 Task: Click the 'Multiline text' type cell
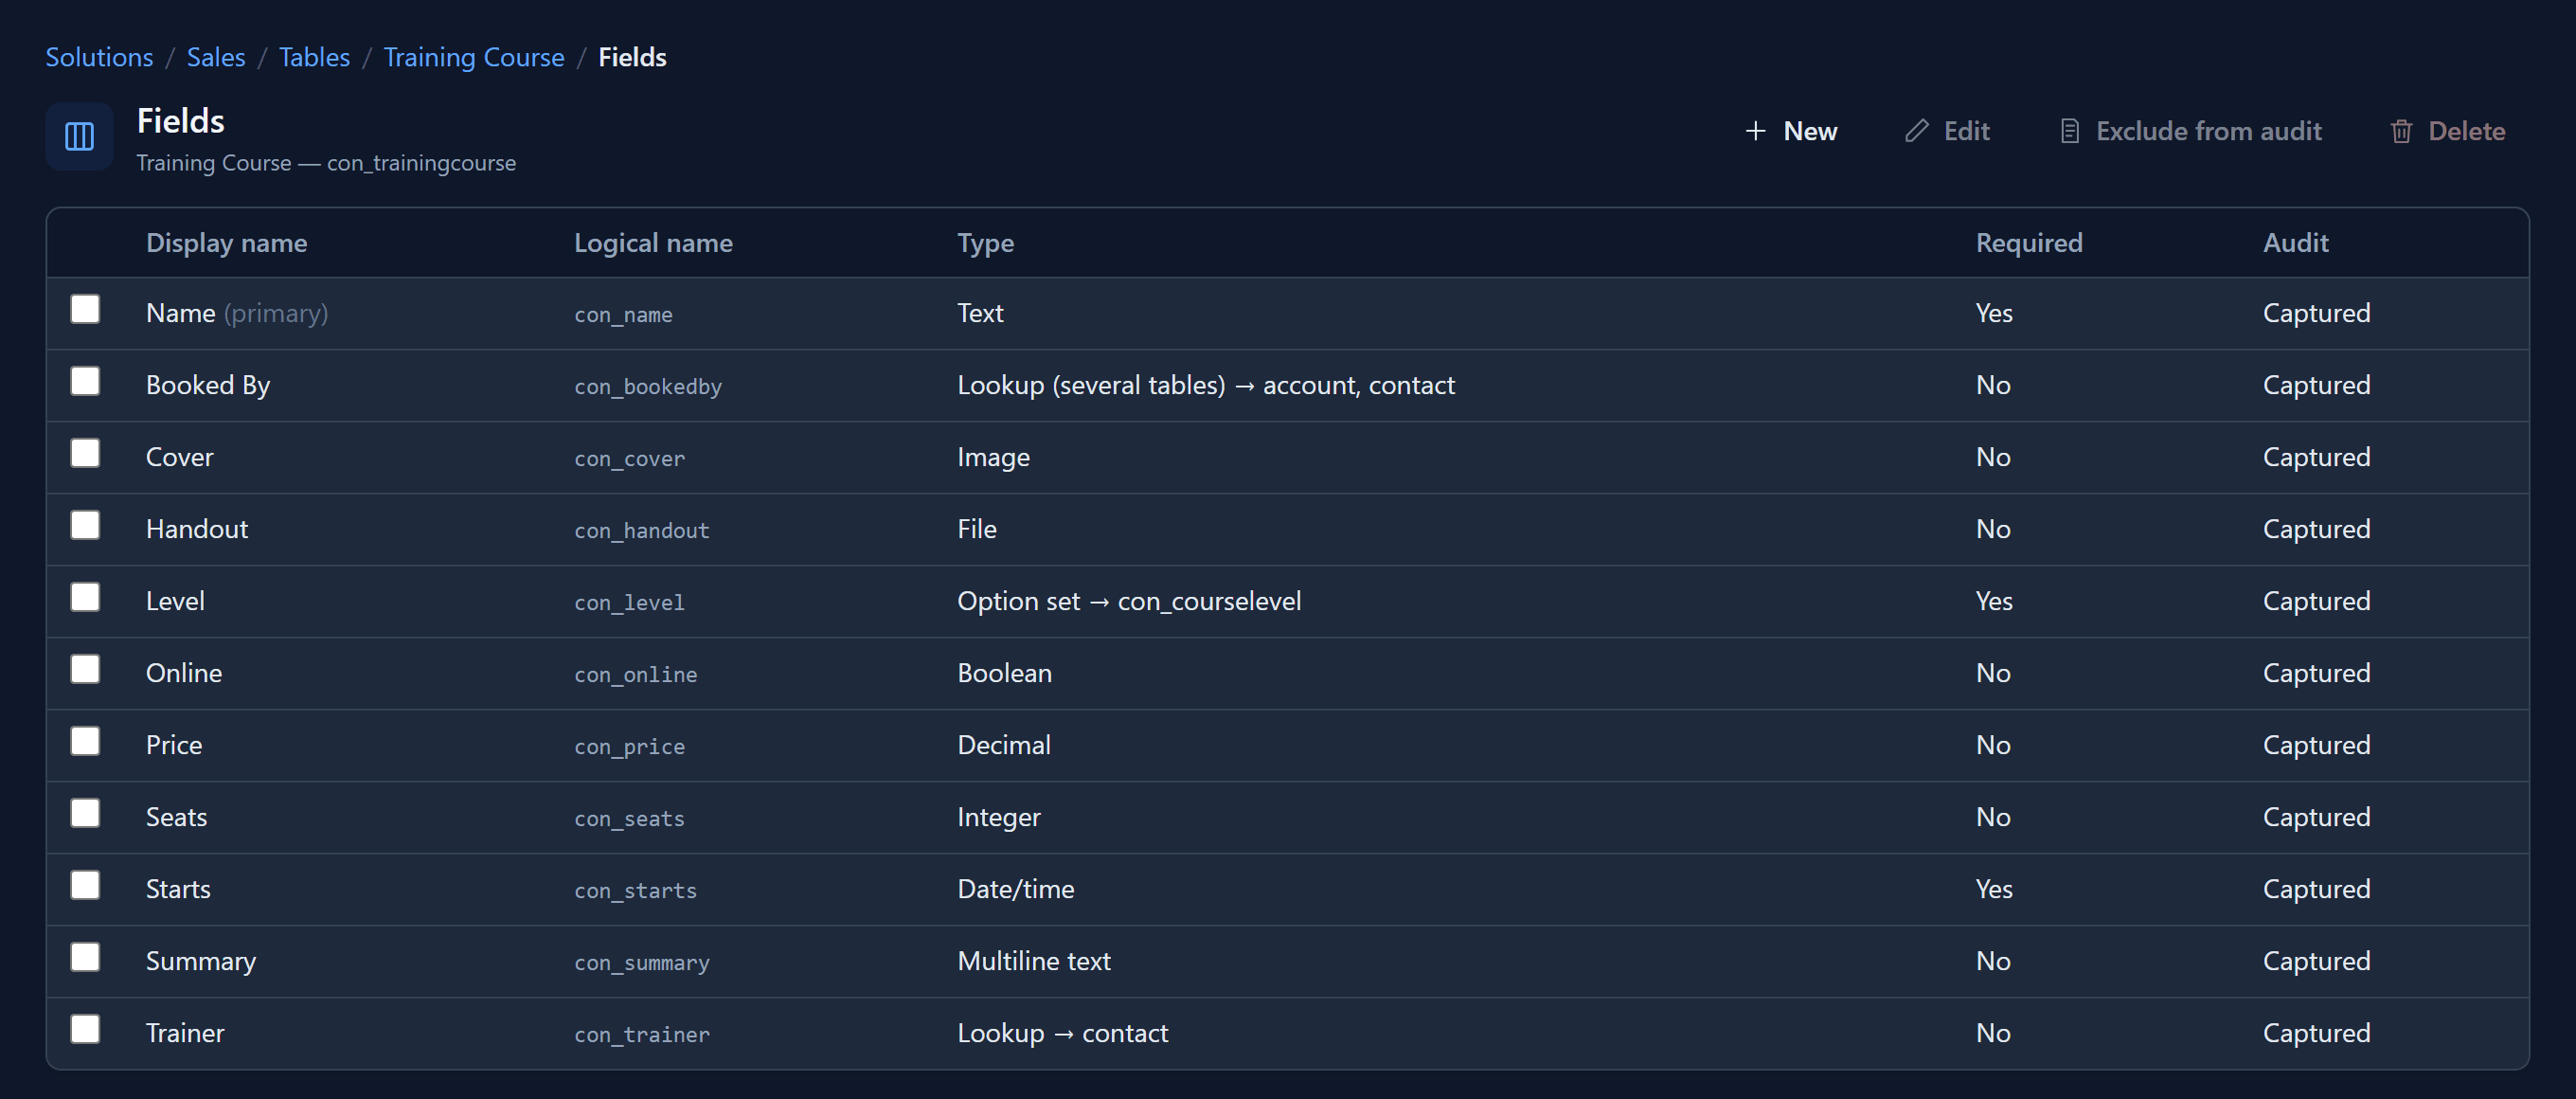1034,961
